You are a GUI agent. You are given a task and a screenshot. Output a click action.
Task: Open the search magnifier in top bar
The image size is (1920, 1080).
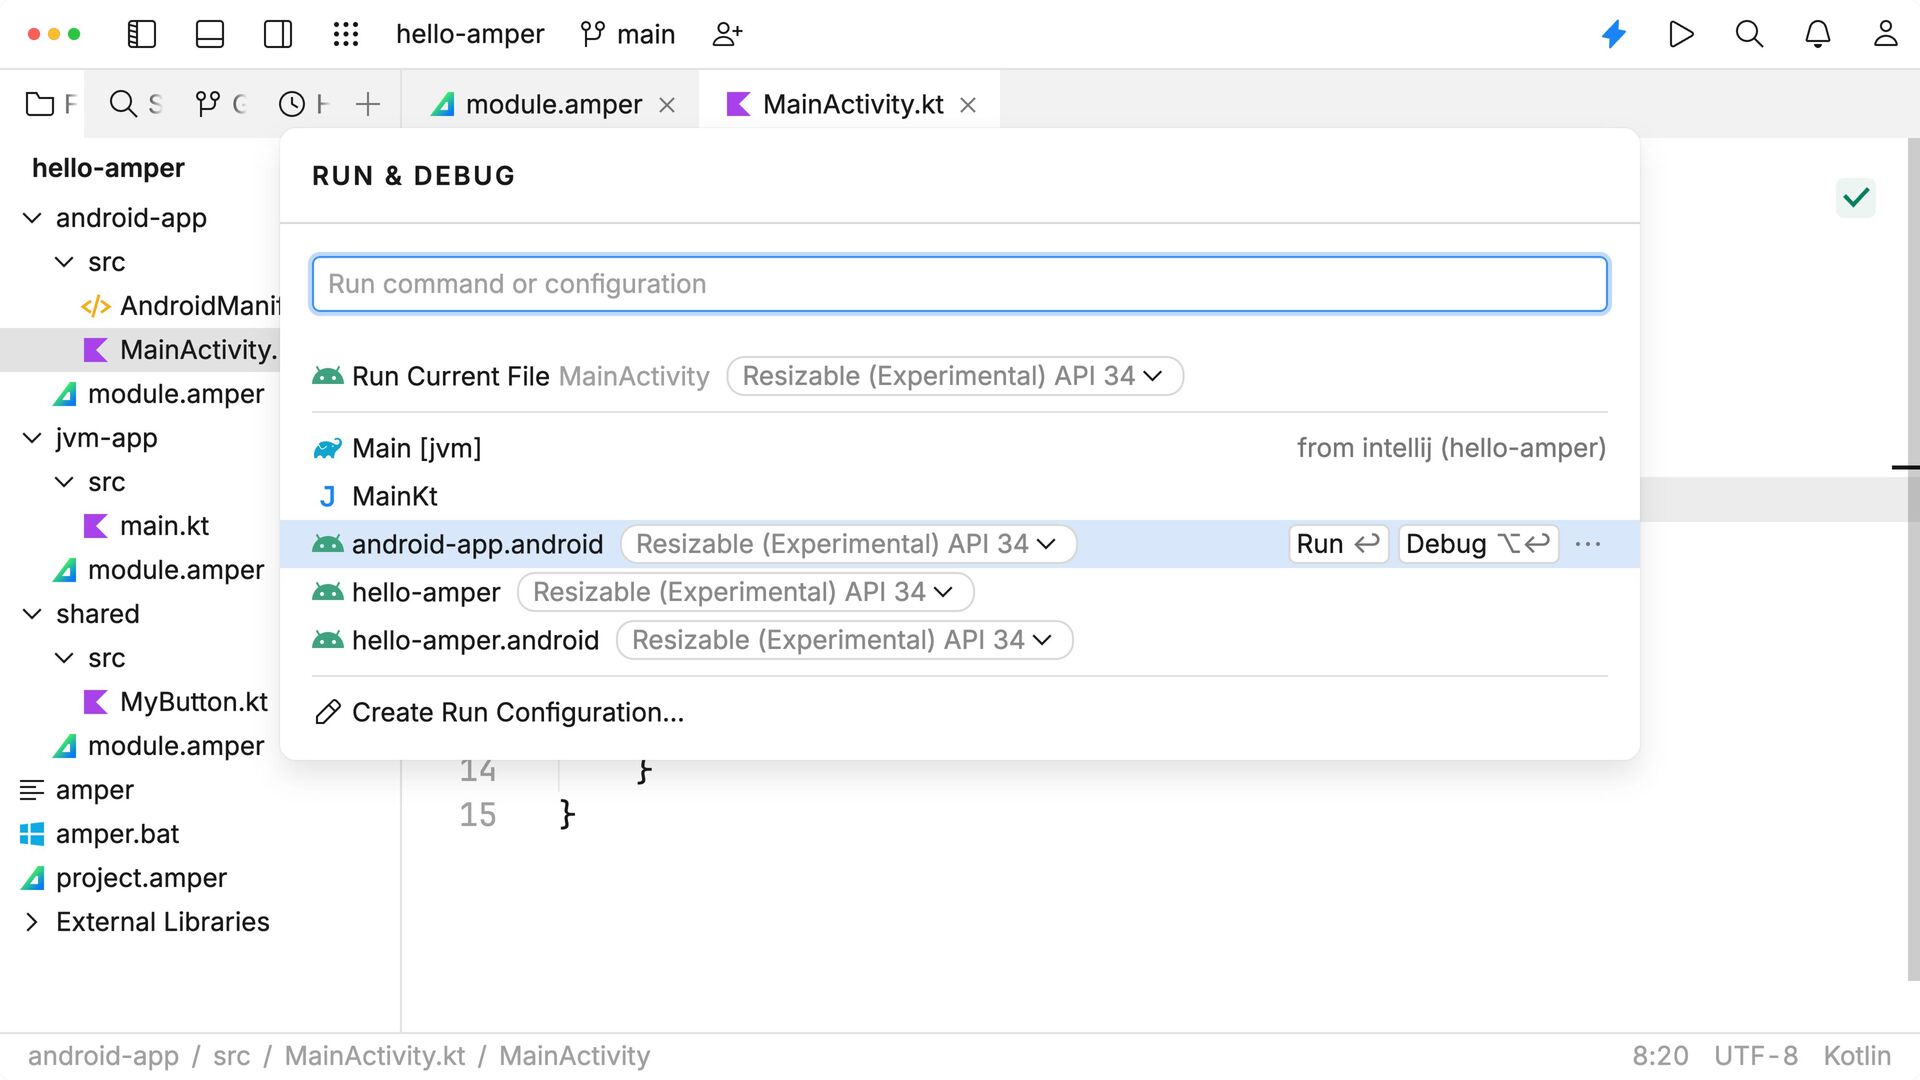[x=1749, y=34]
